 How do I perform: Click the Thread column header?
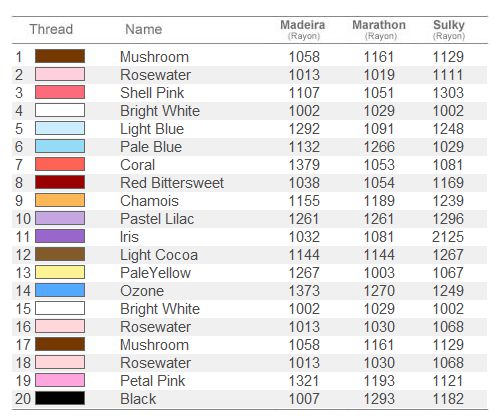(x=51, y=29)
